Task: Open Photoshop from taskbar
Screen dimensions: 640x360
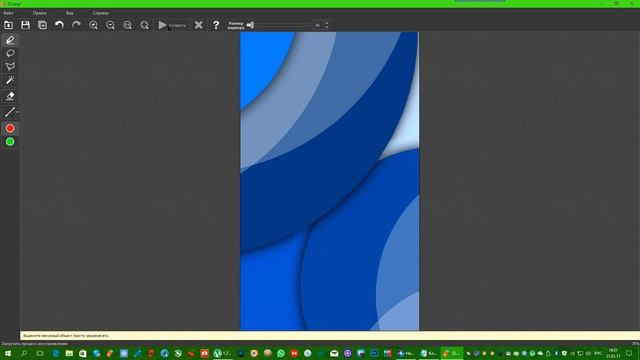Action: click(374, 353)
